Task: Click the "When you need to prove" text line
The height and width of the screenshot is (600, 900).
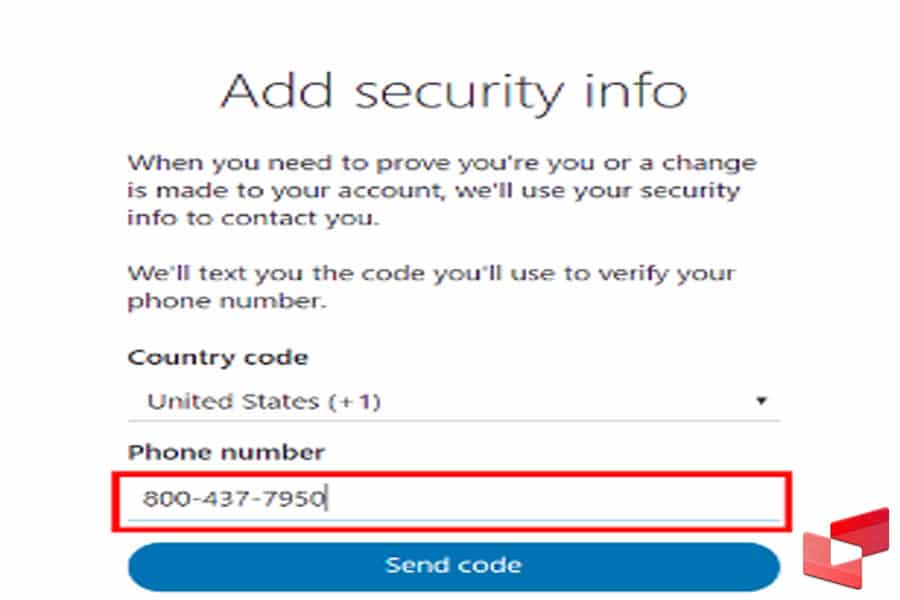Action: click(x=441, y=163)
